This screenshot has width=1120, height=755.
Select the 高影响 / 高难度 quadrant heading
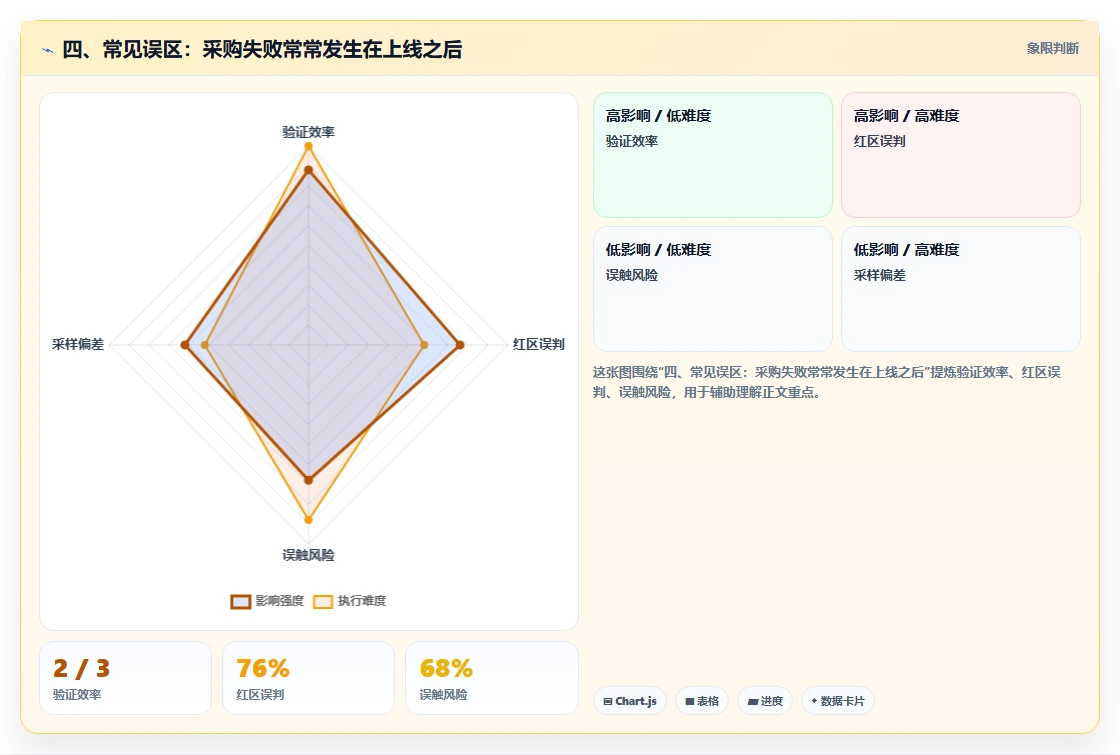[906, 116]
